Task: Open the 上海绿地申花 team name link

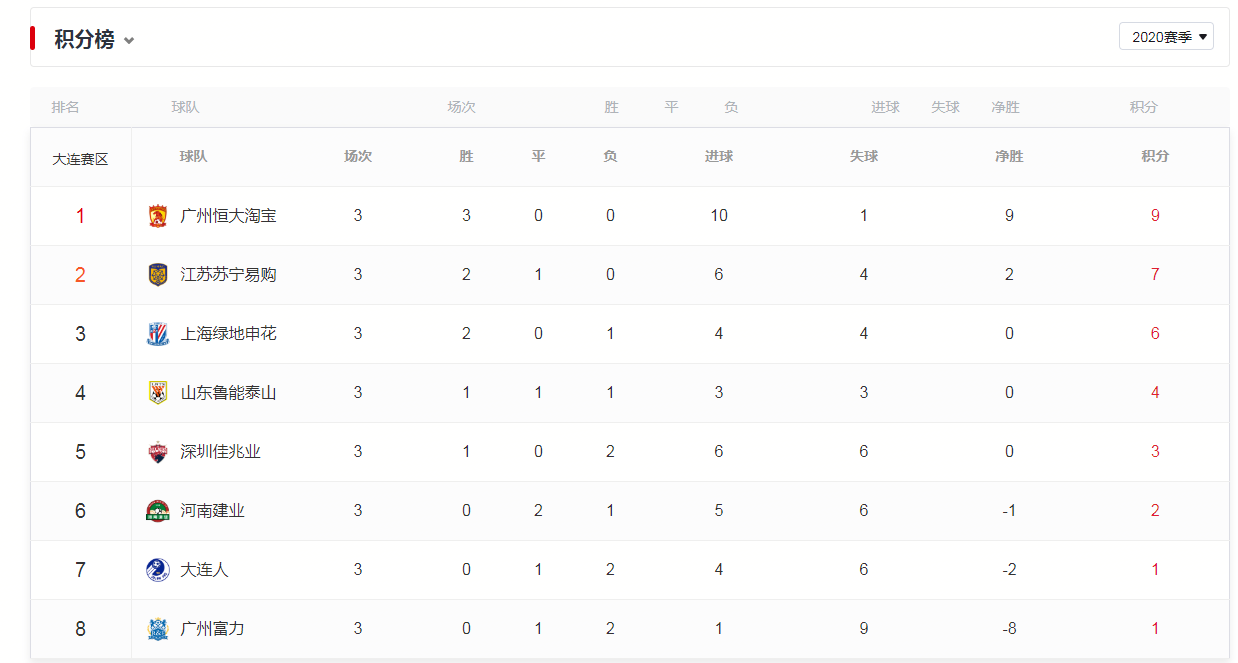Action: (x=228, y=334)
